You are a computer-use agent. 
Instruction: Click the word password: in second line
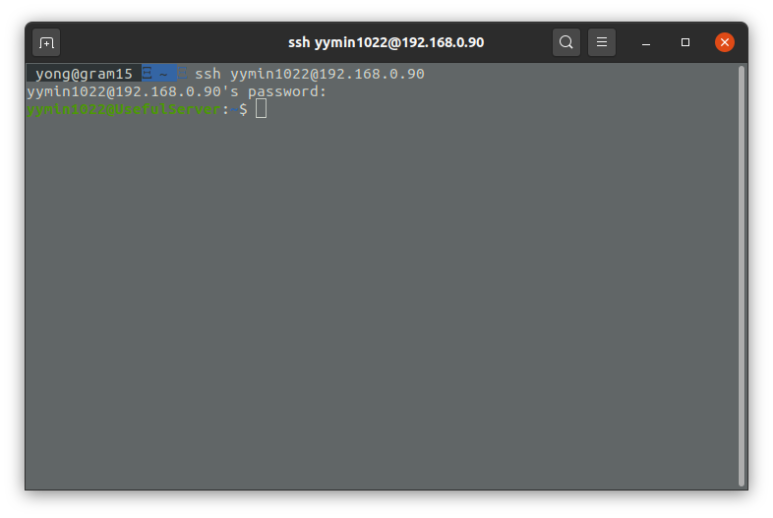coord(287,92)
